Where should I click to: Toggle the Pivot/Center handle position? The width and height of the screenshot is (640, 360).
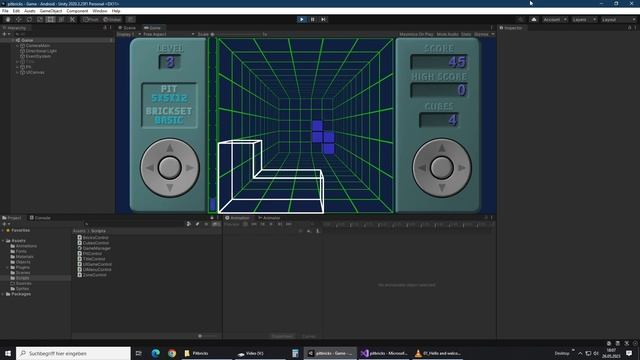tap(90, 19)
